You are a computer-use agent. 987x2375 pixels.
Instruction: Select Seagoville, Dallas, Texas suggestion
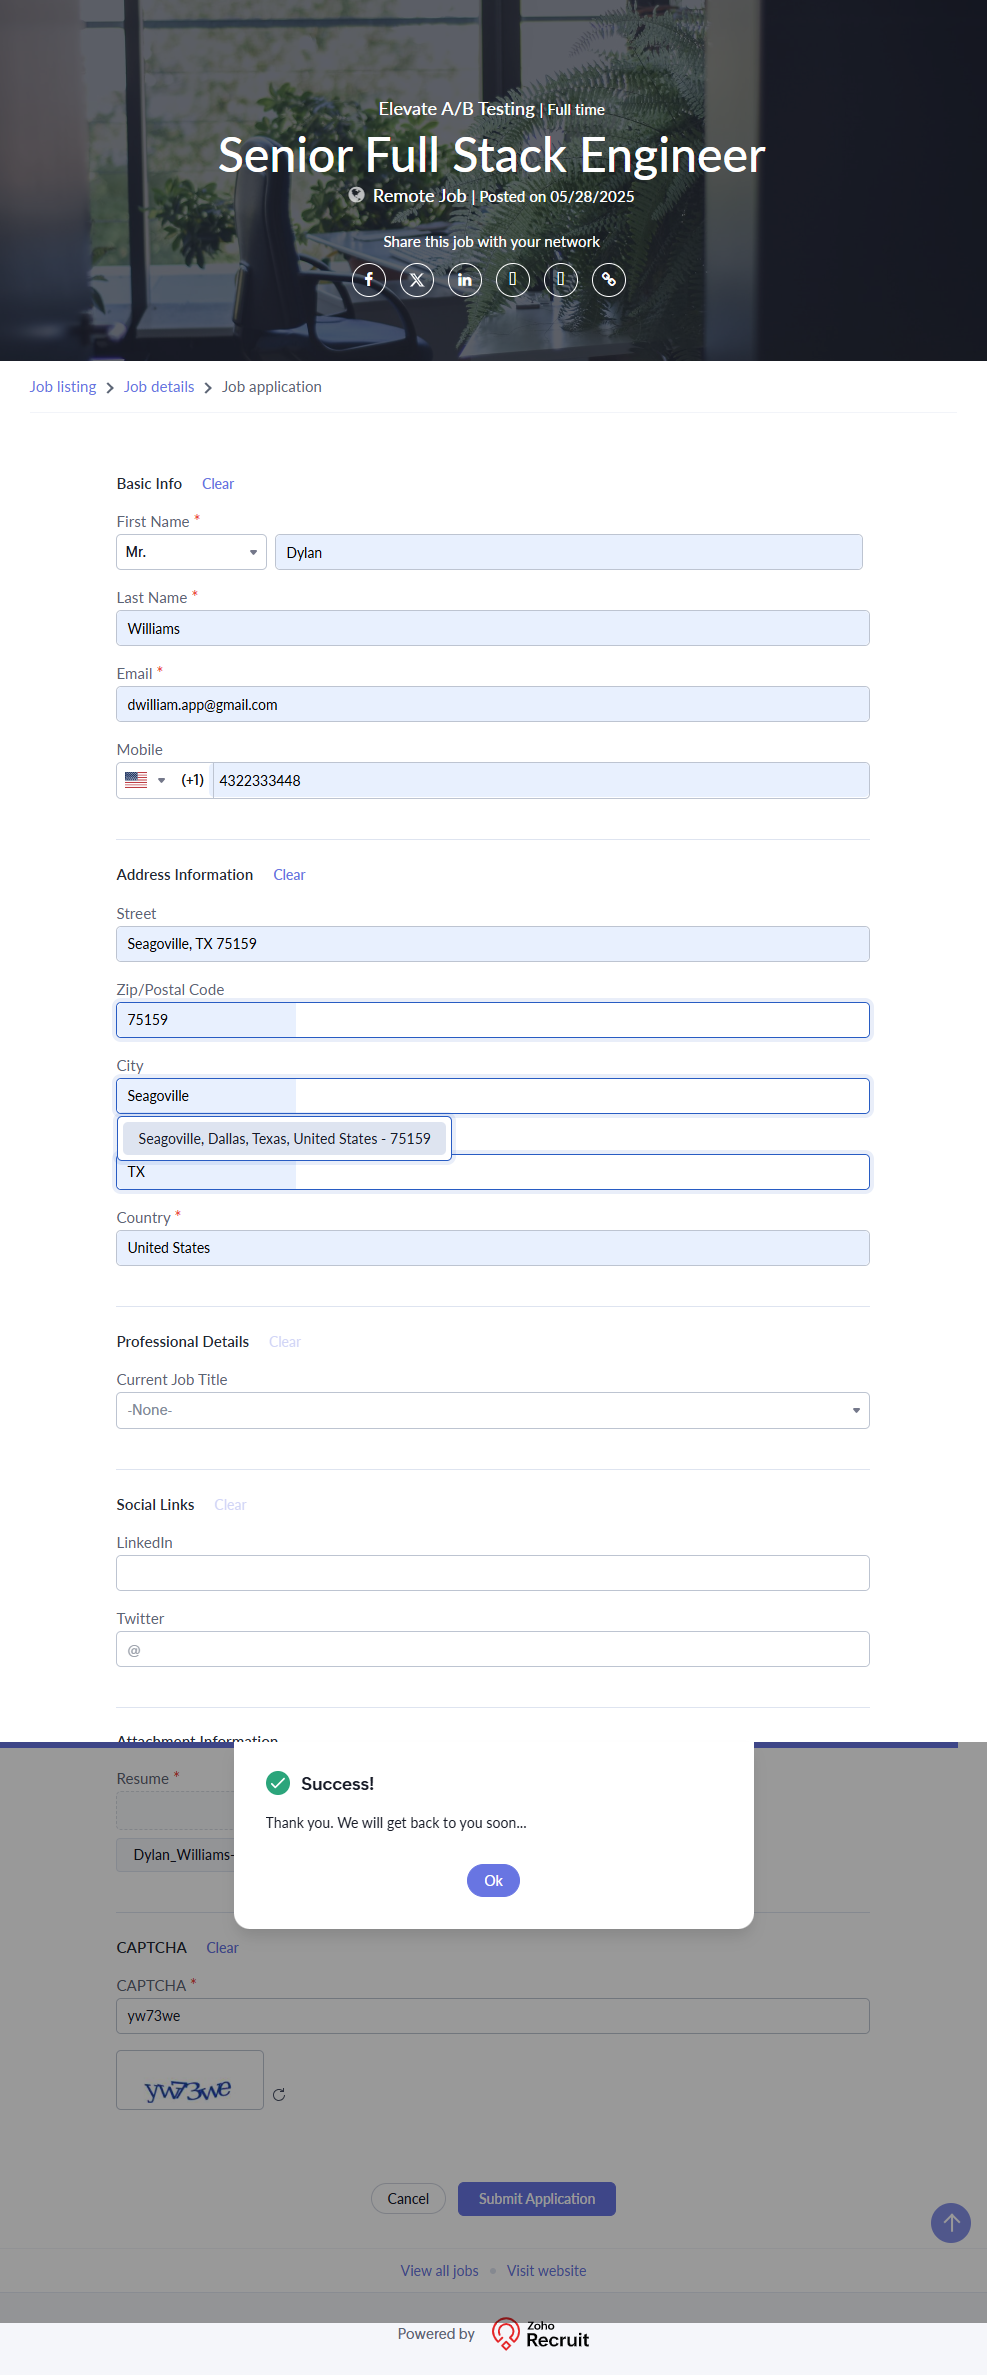click(284, 1139)
